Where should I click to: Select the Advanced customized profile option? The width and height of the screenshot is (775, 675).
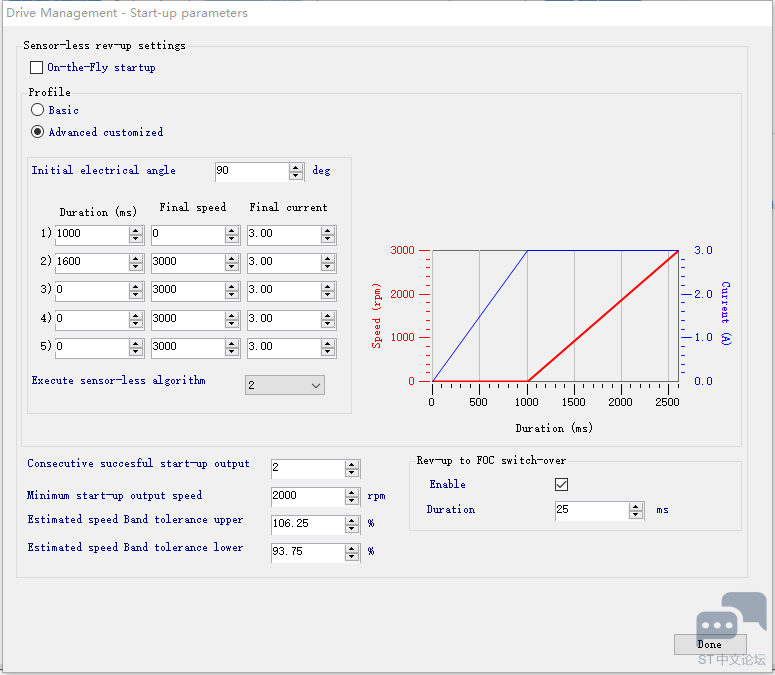coord(38,132)
